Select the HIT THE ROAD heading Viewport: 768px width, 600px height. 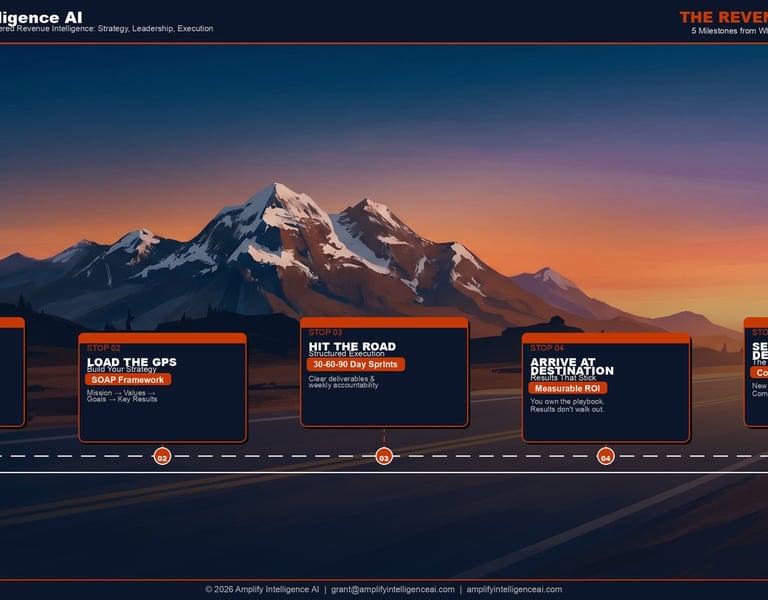352,346
